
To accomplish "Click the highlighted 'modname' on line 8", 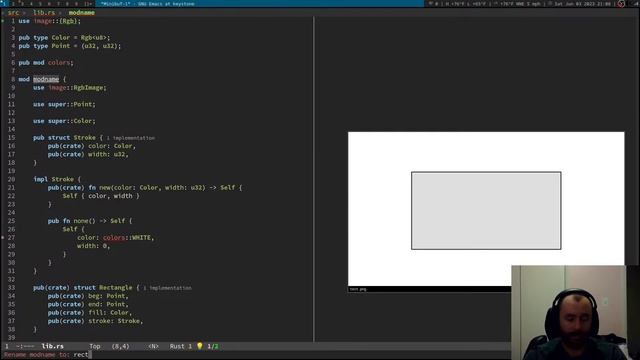I will [x=46, y=79].
